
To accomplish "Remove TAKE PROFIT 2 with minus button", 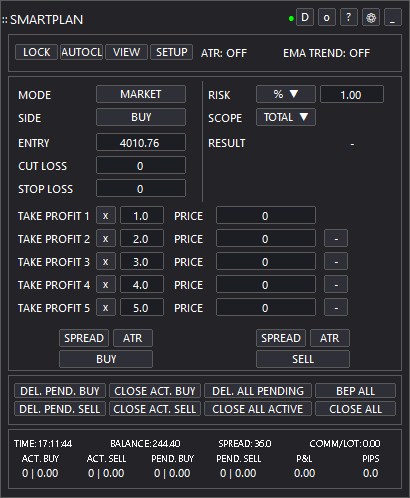I will click(x=336, y=238).
